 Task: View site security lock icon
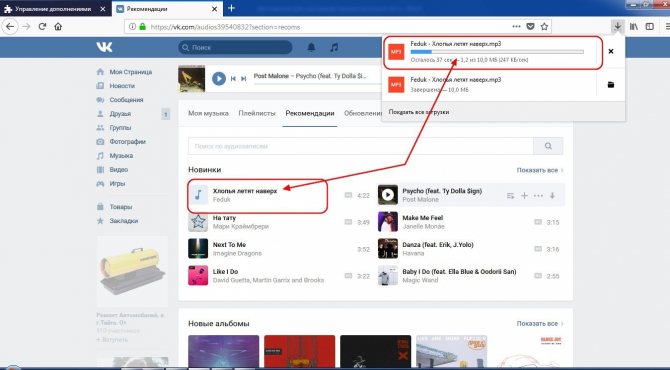[143, 26]
